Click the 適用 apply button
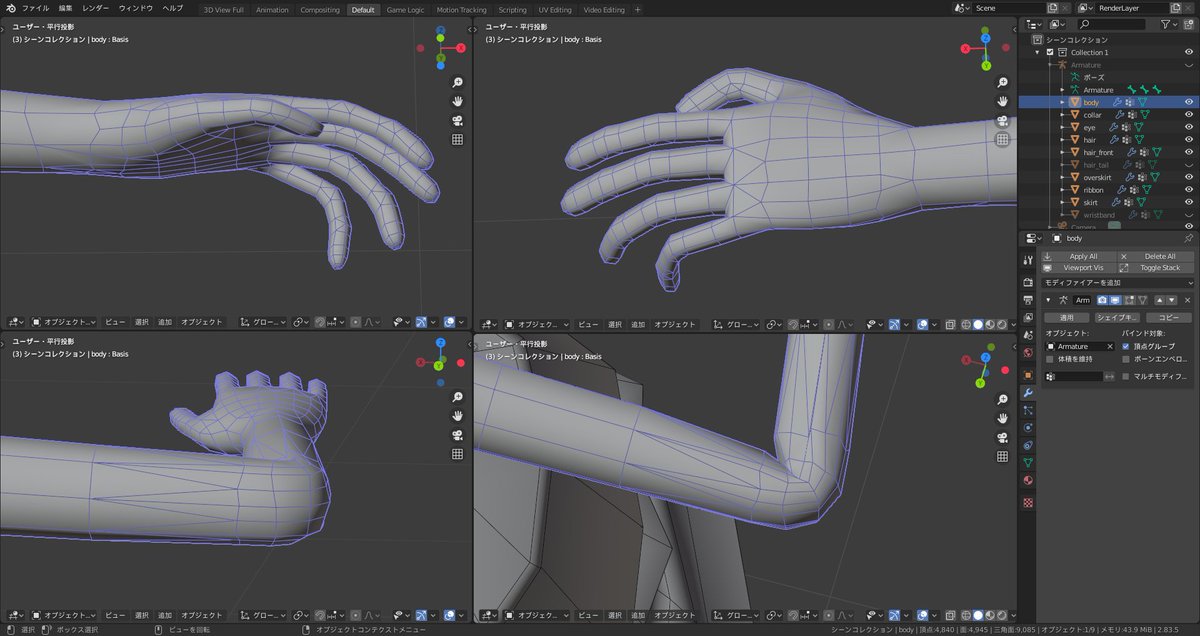 tap(1066, 317)
